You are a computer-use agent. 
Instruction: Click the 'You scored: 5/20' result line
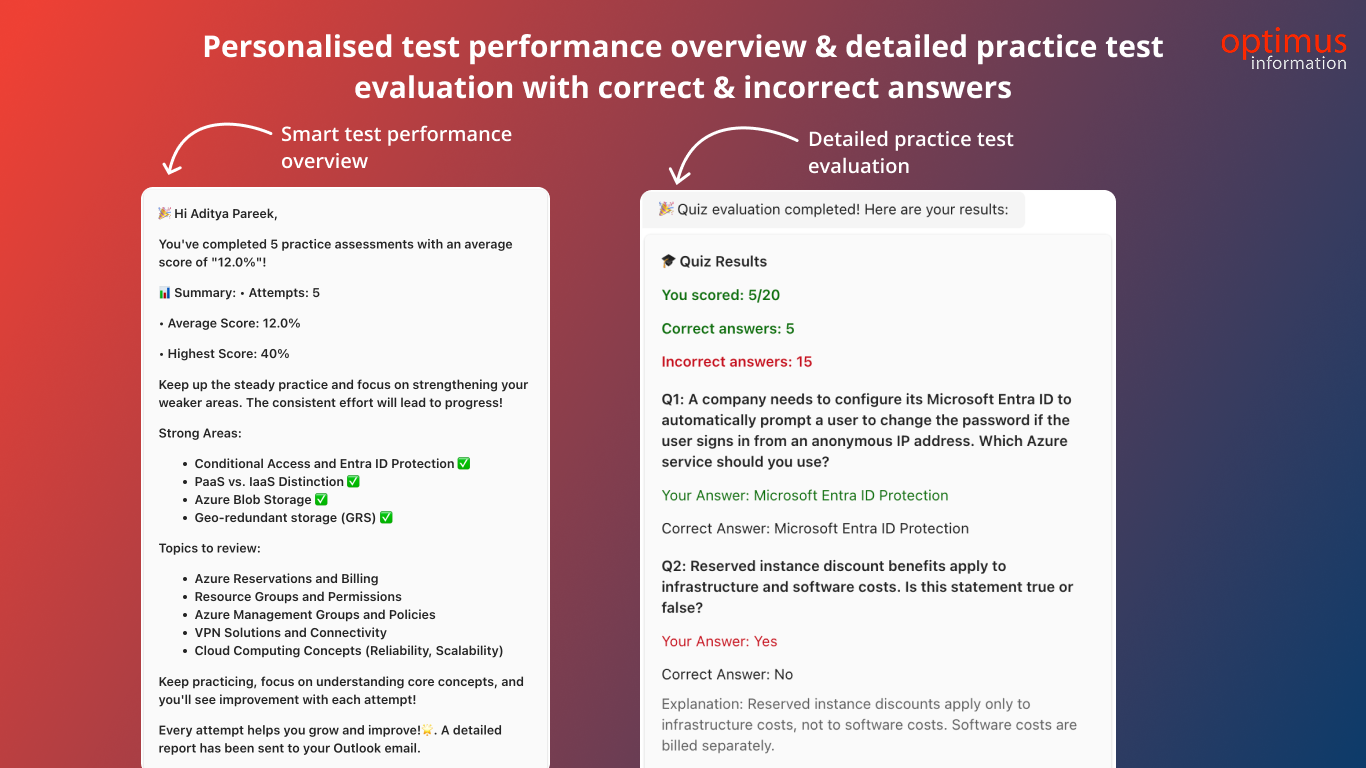(x=721, y=295)
